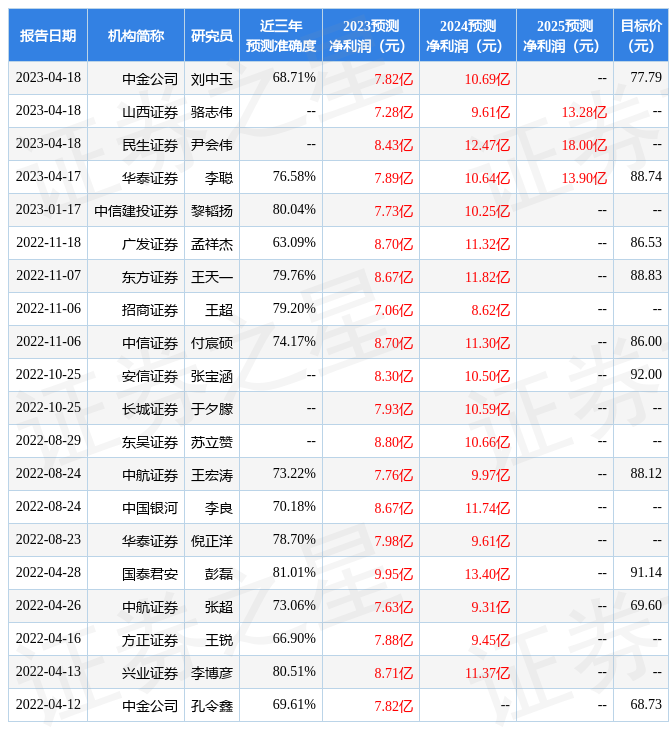Image resolution: width=669 pixels, height=730 pixels.
Task: Click the 机构简称 column header
Action: 136,35
